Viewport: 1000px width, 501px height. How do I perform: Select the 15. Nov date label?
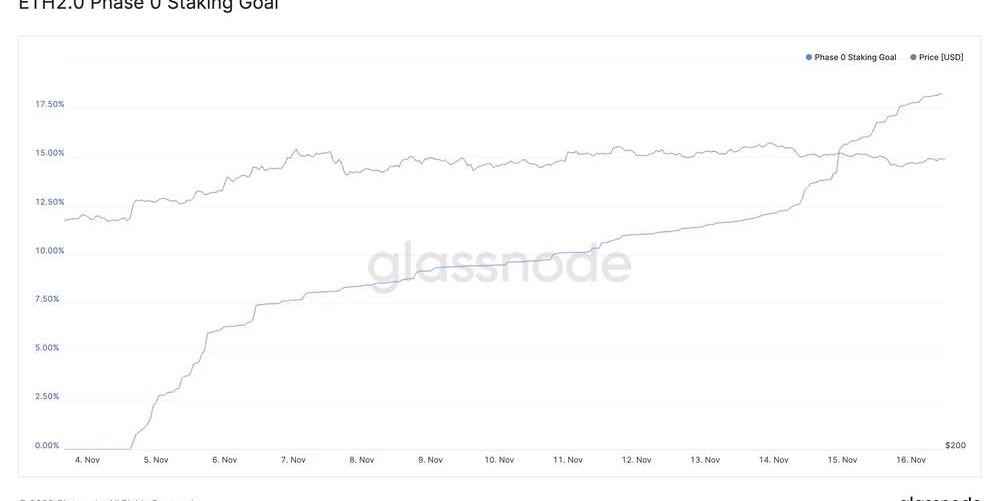[842, 460]
